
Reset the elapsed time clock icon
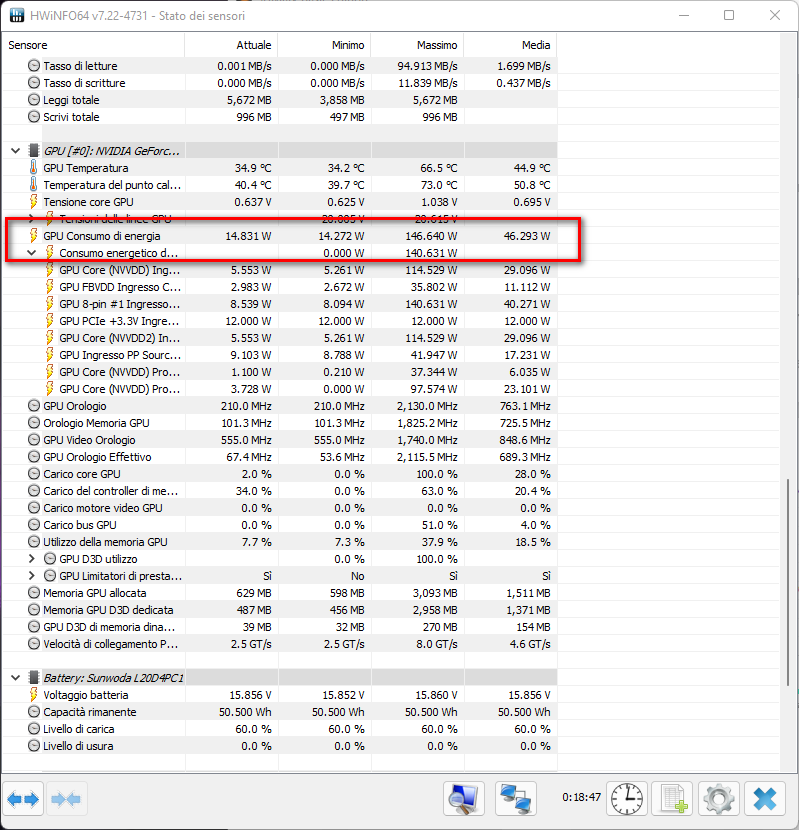coord(627,799)
